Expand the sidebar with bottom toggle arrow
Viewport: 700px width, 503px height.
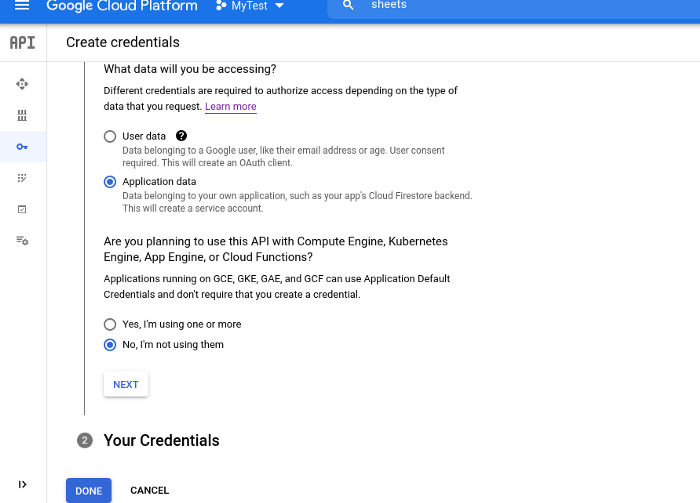click(22, 484)
